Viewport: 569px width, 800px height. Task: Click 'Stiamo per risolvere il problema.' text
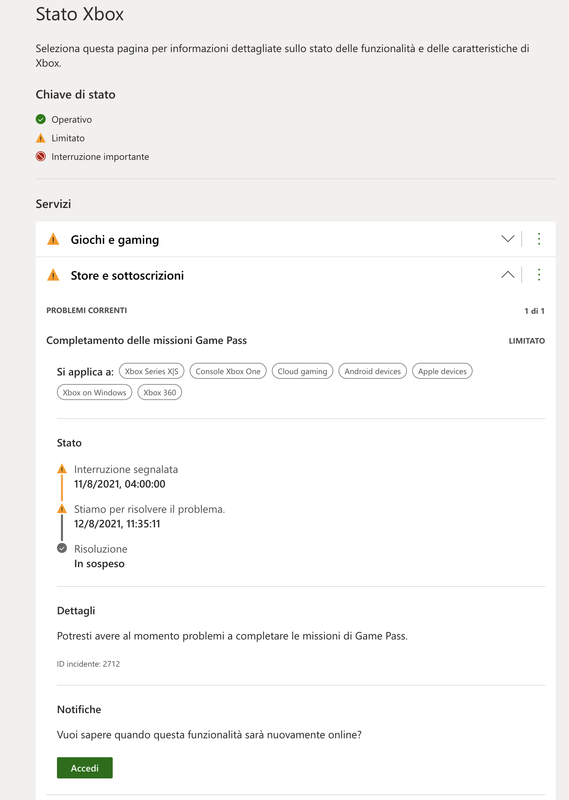click(x=150, y=509)
